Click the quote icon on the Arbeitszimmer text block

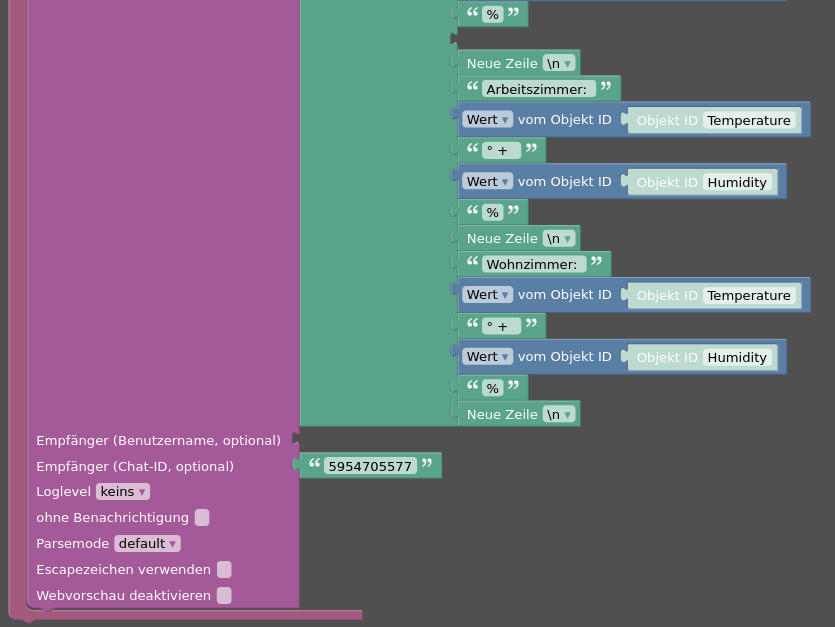(x=473, y=87)
